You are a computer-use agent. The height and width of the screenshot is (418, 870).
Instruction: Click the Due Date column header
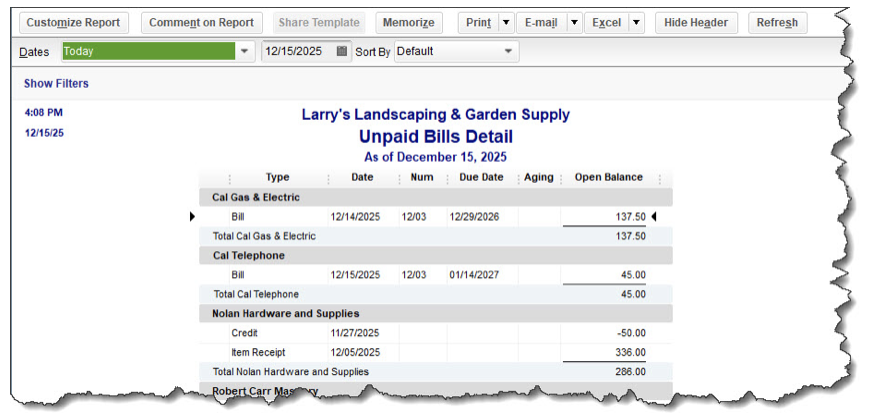click(x=481, y=178)
